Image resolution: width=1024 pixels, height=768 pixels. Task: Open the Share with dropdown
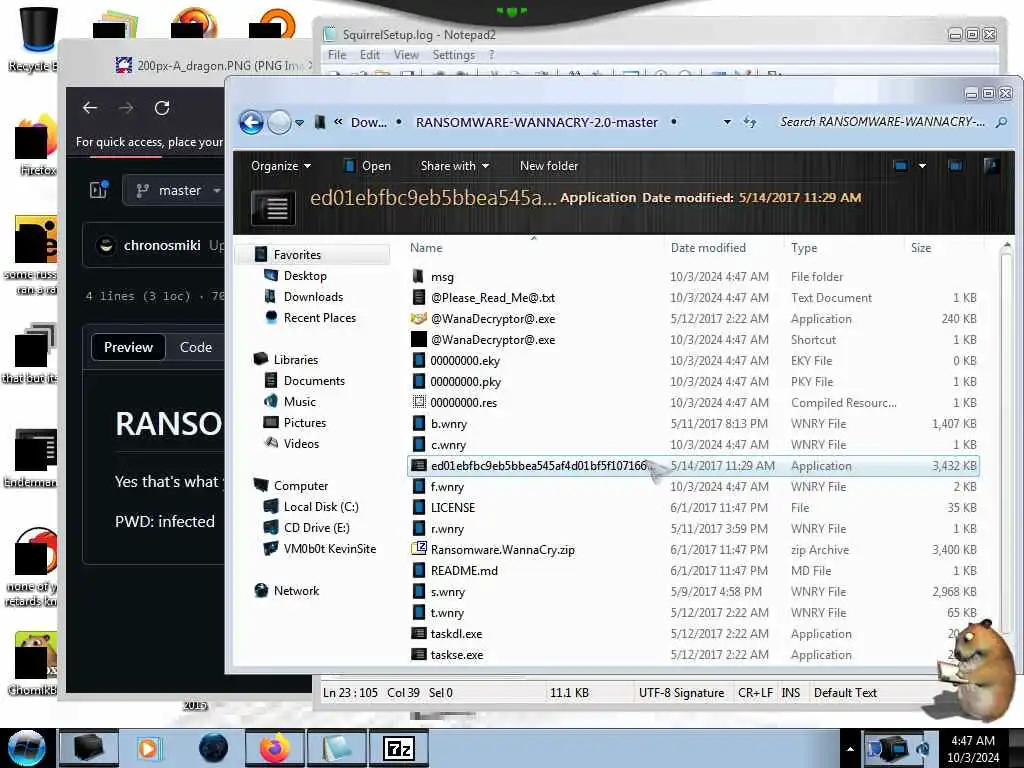click(x=455, y=166)
